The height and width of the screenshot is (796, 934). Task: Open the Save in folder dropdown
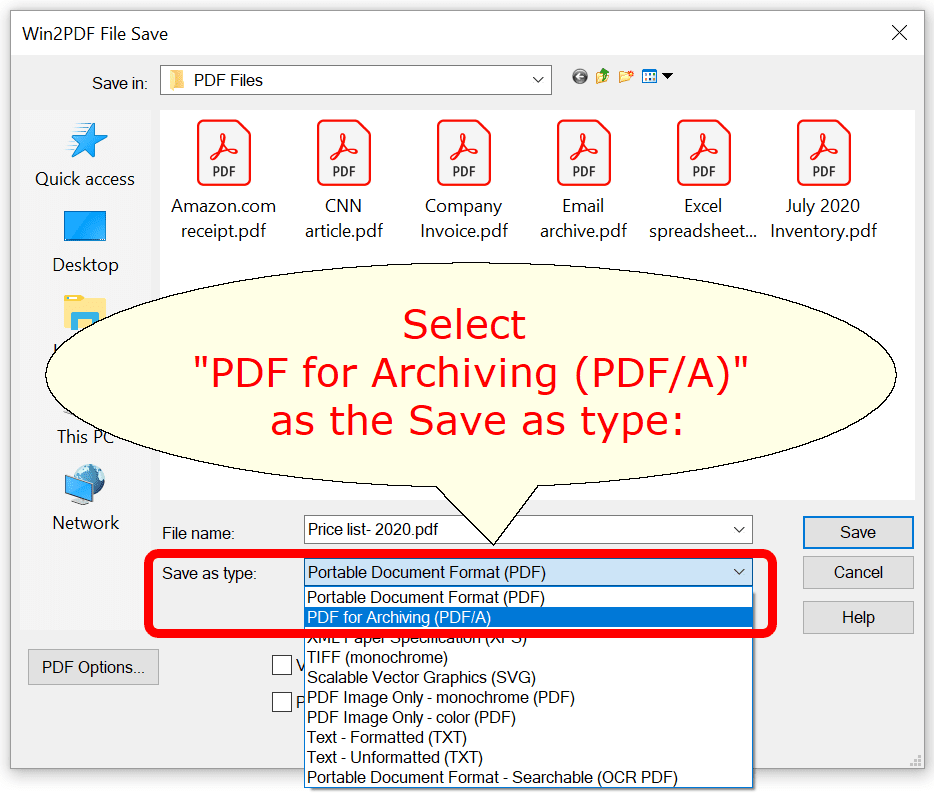click(x=538, y=79)
